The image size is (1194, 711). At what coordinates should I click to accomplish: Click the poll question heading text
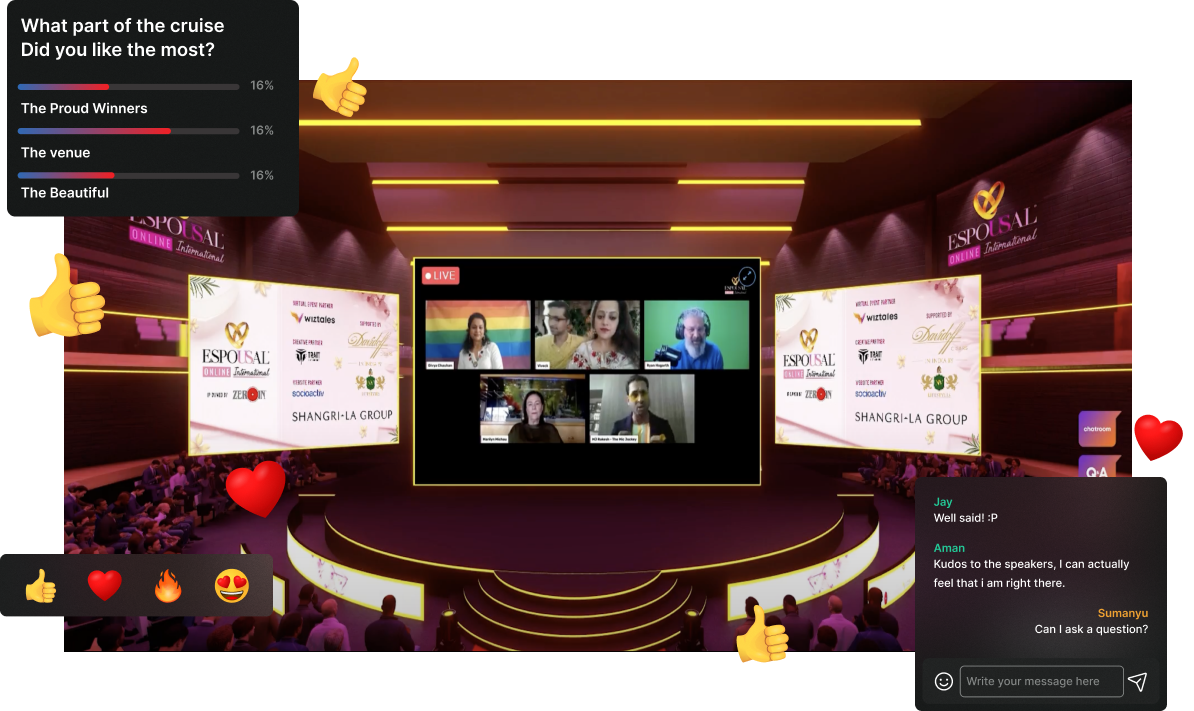123,37
